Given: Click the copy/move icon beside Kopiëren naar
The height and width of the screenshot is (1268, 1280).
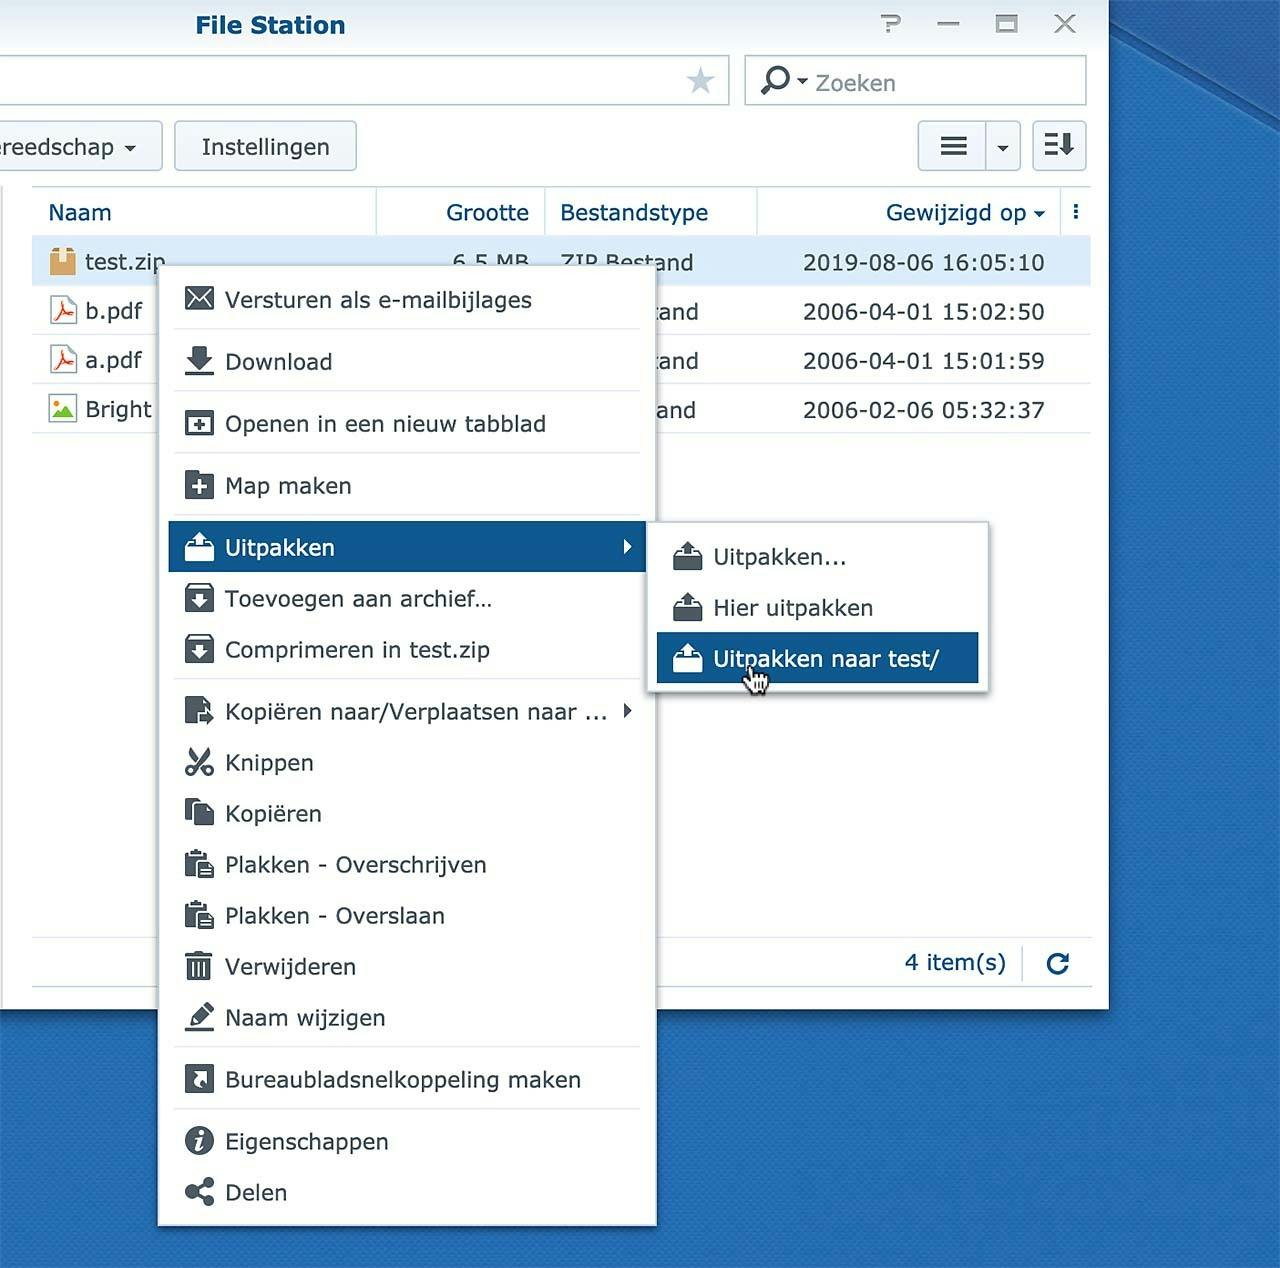Looking at the screenshot, I should tap(199, 711).
